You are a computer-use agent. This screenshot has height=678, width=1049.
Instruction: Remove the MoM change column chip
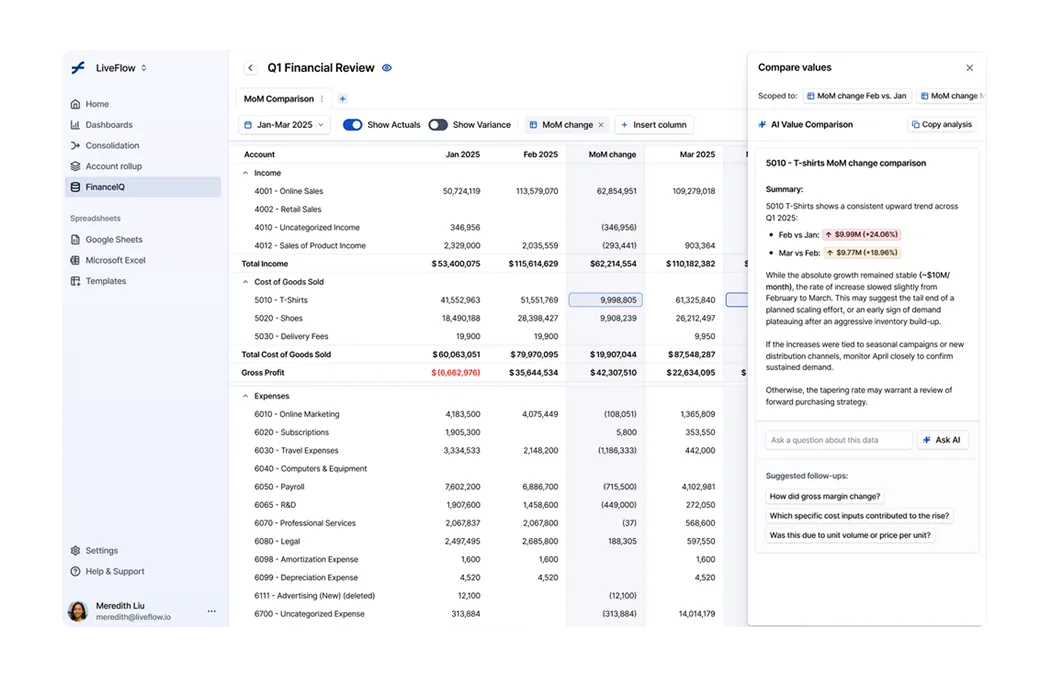pyautogui.click(x=601, y=124)
